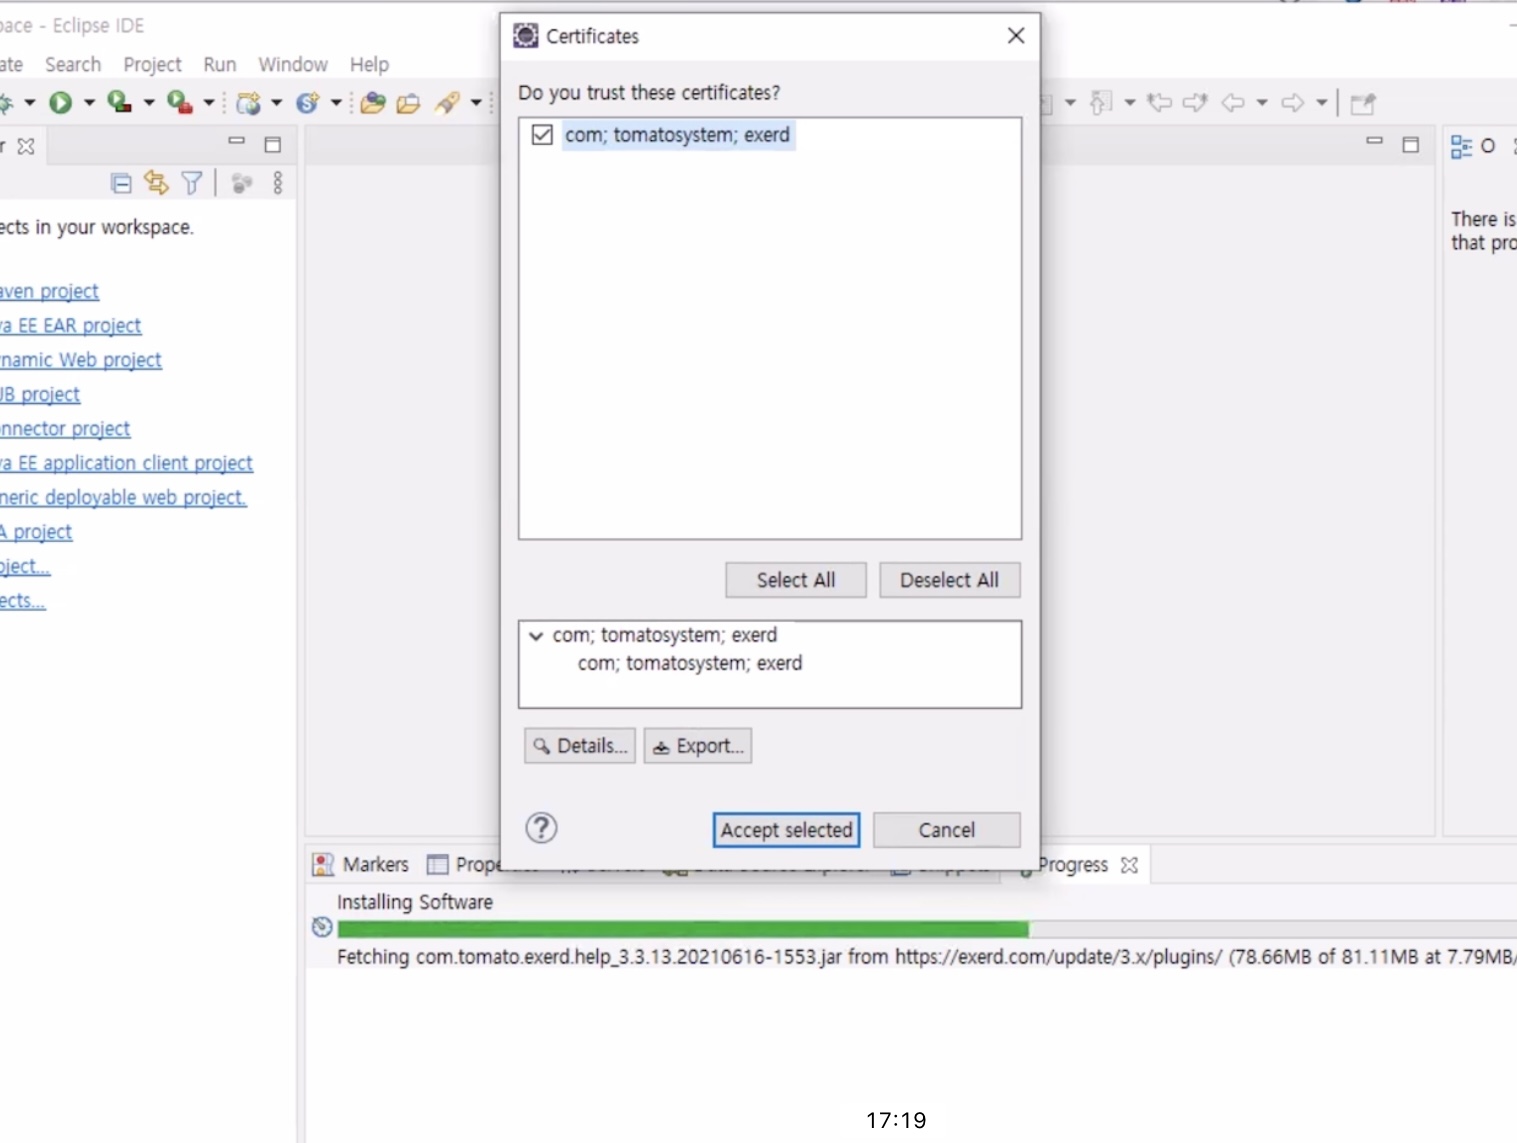Uncheck the com; tomatosystem; exerd certificate checkbox
Screen dimensions: 1517x1143
tap(542, 134)
